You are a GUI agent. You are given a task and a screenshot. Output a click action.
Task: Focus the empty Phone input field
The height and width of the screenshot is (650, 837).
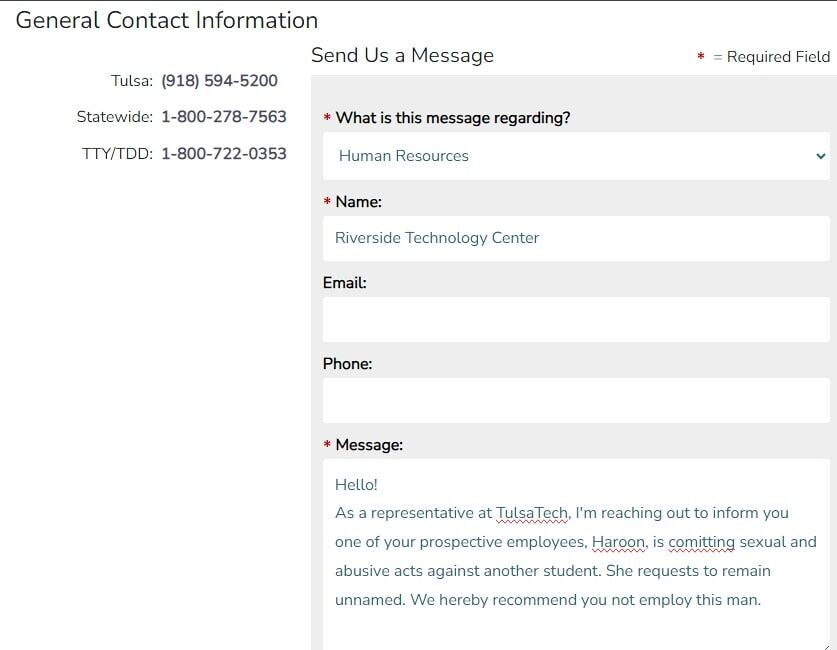575,400
